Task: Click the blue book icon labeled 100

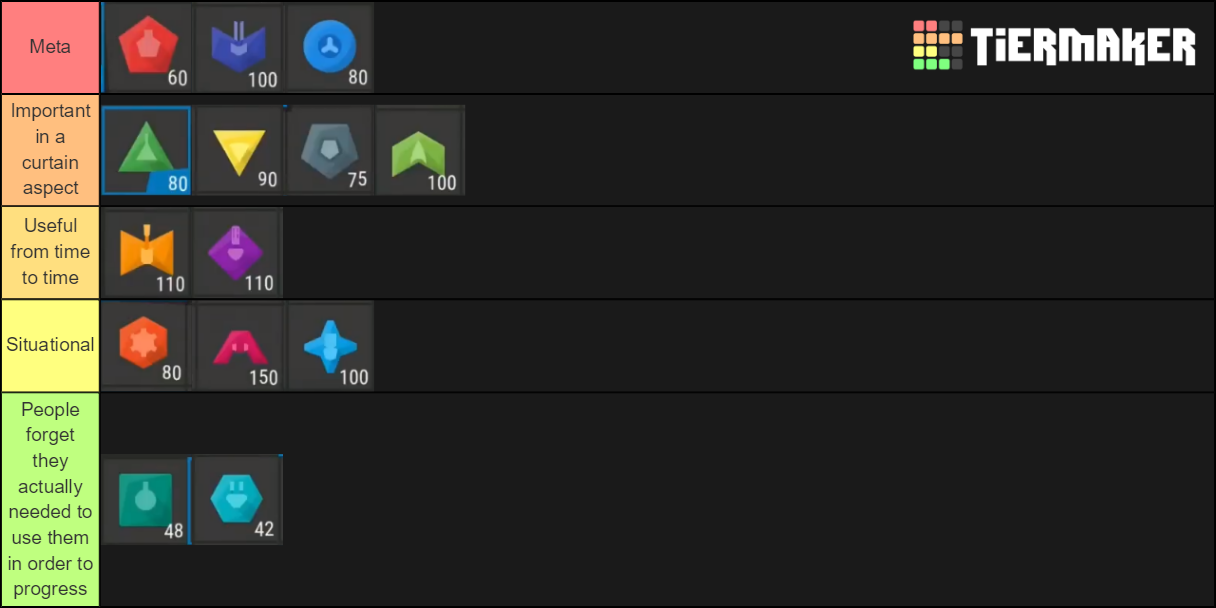Action: pyautogui.click(x=238, y=45)
